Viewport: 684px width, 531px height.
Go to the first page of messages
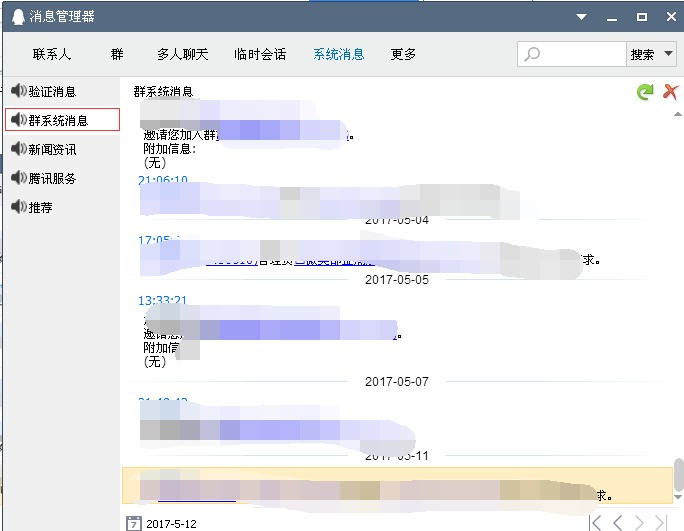pos(595,523)
